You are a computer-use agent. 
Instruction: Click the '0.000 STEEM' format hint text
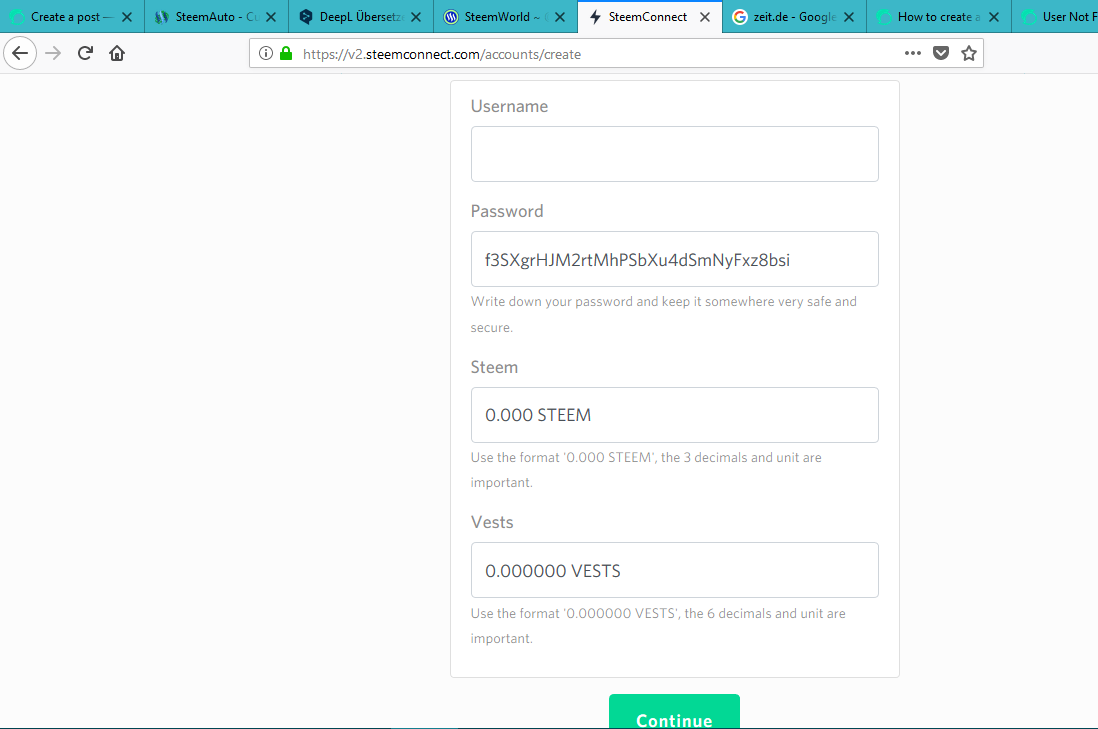coord(646,470)
